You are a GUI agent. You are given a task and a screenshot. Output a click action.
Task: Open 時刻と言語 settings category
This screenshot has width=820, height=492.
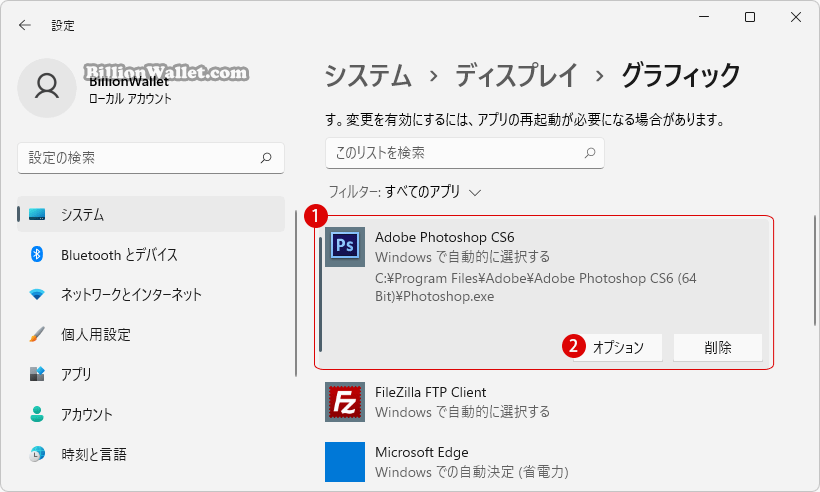151,454
